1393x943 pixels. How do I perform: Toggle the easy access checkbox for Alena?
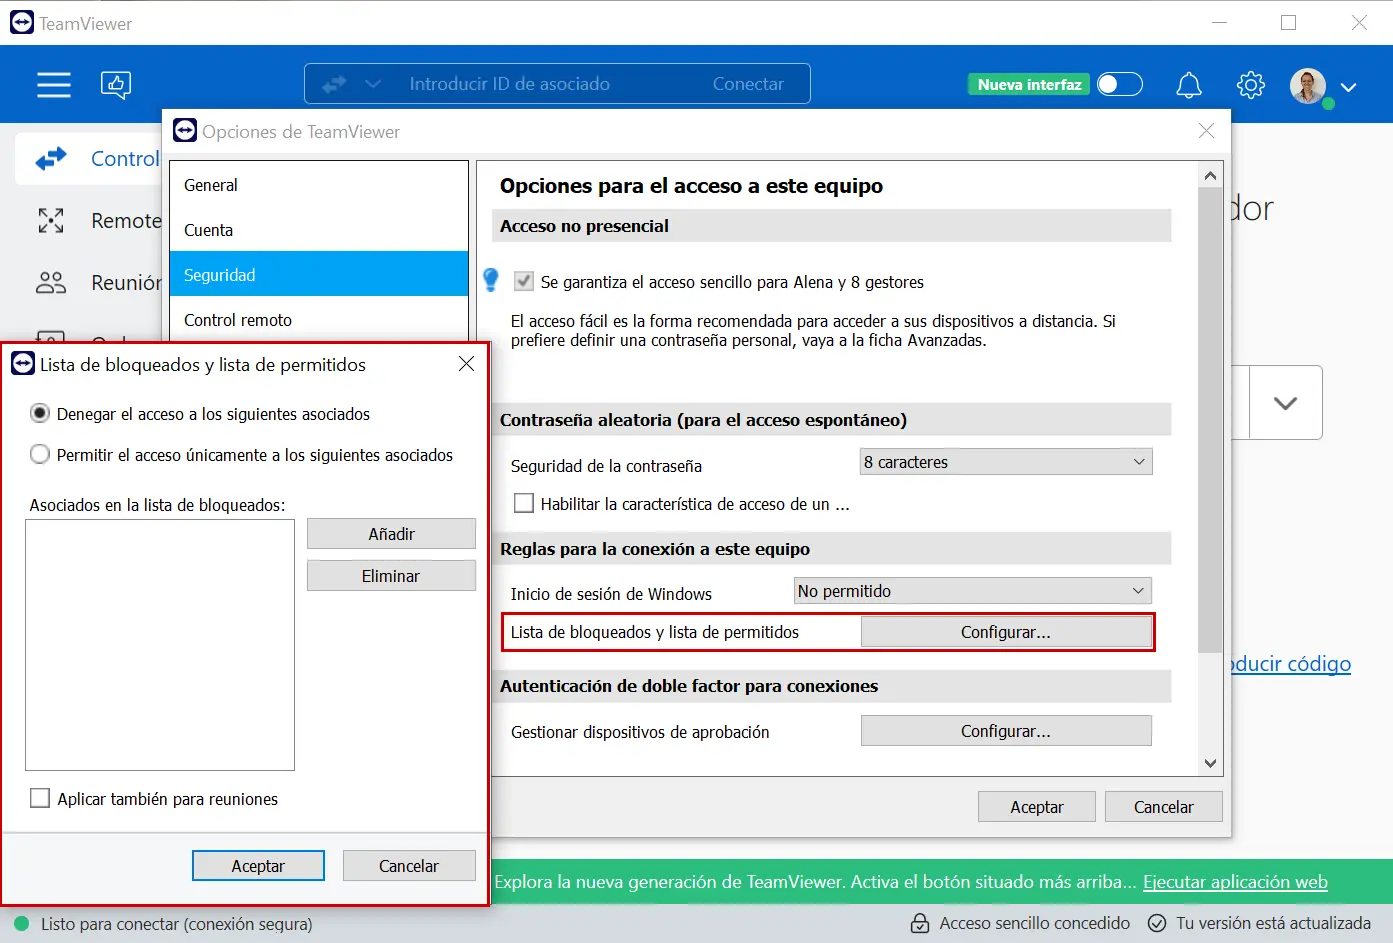pyautogui.click(x=524, y=282)
